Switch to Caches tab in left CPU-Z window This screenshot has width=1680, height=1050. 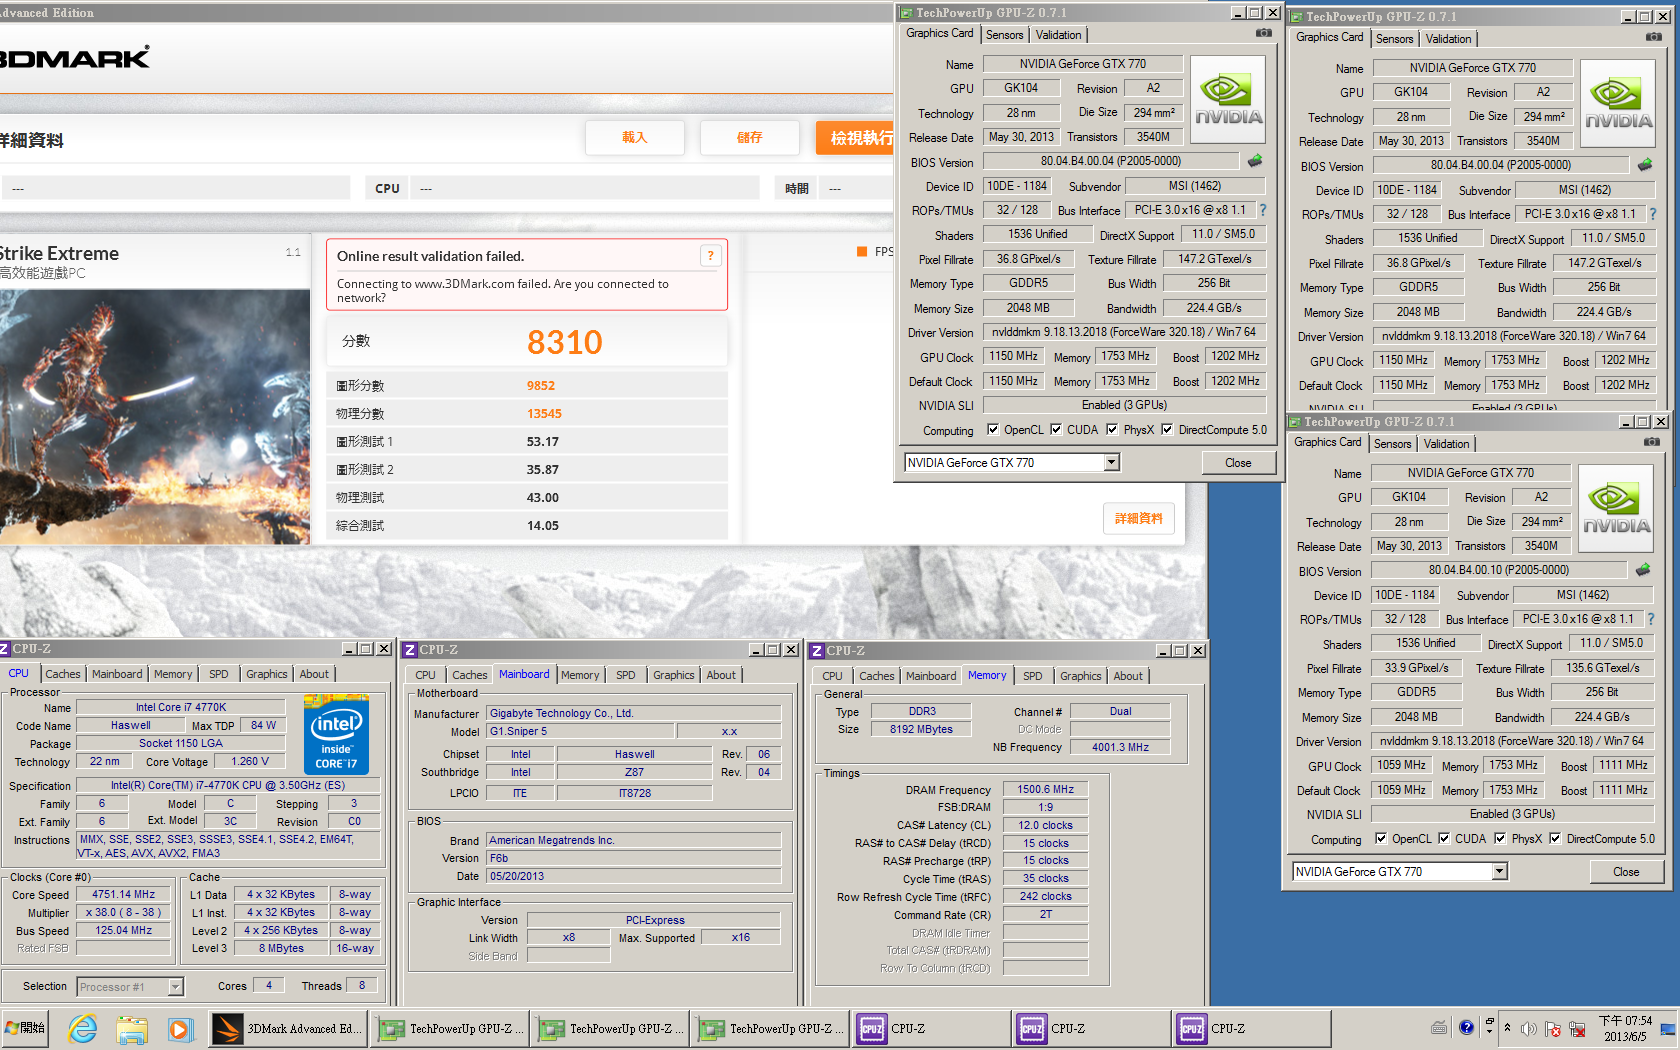(62, 674)
